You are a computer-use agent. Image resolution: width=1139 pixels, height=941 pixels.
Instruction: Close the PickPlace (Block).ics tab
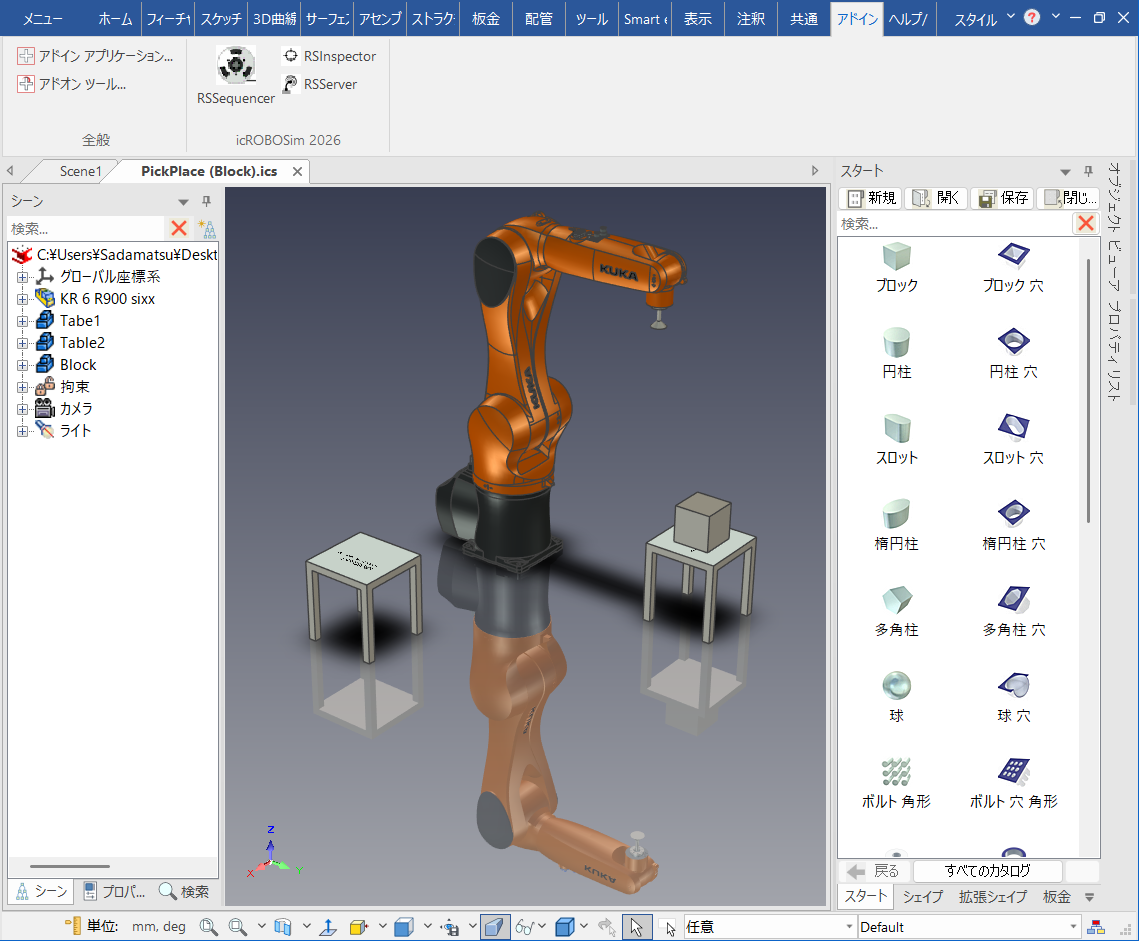click(x=297, y=171)
